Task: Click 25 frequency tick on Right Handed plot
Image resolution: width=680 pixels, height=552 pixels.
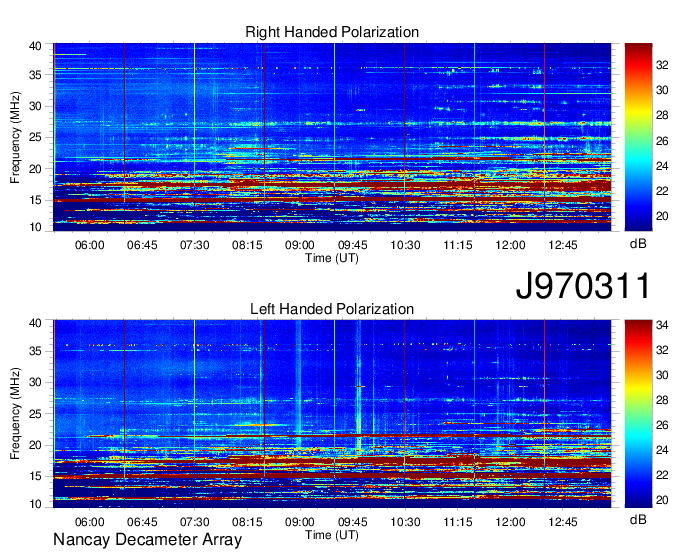Action: coord(35,137)
